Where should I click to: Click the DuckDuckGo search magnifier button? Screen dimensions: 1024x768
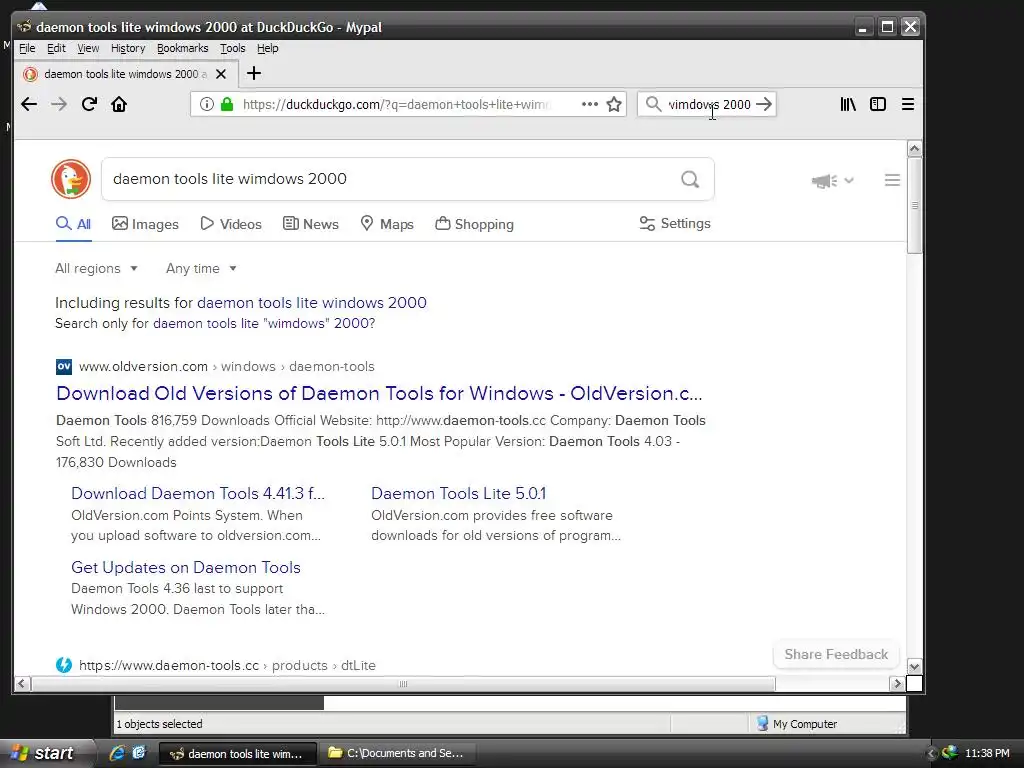pos(690,179)
